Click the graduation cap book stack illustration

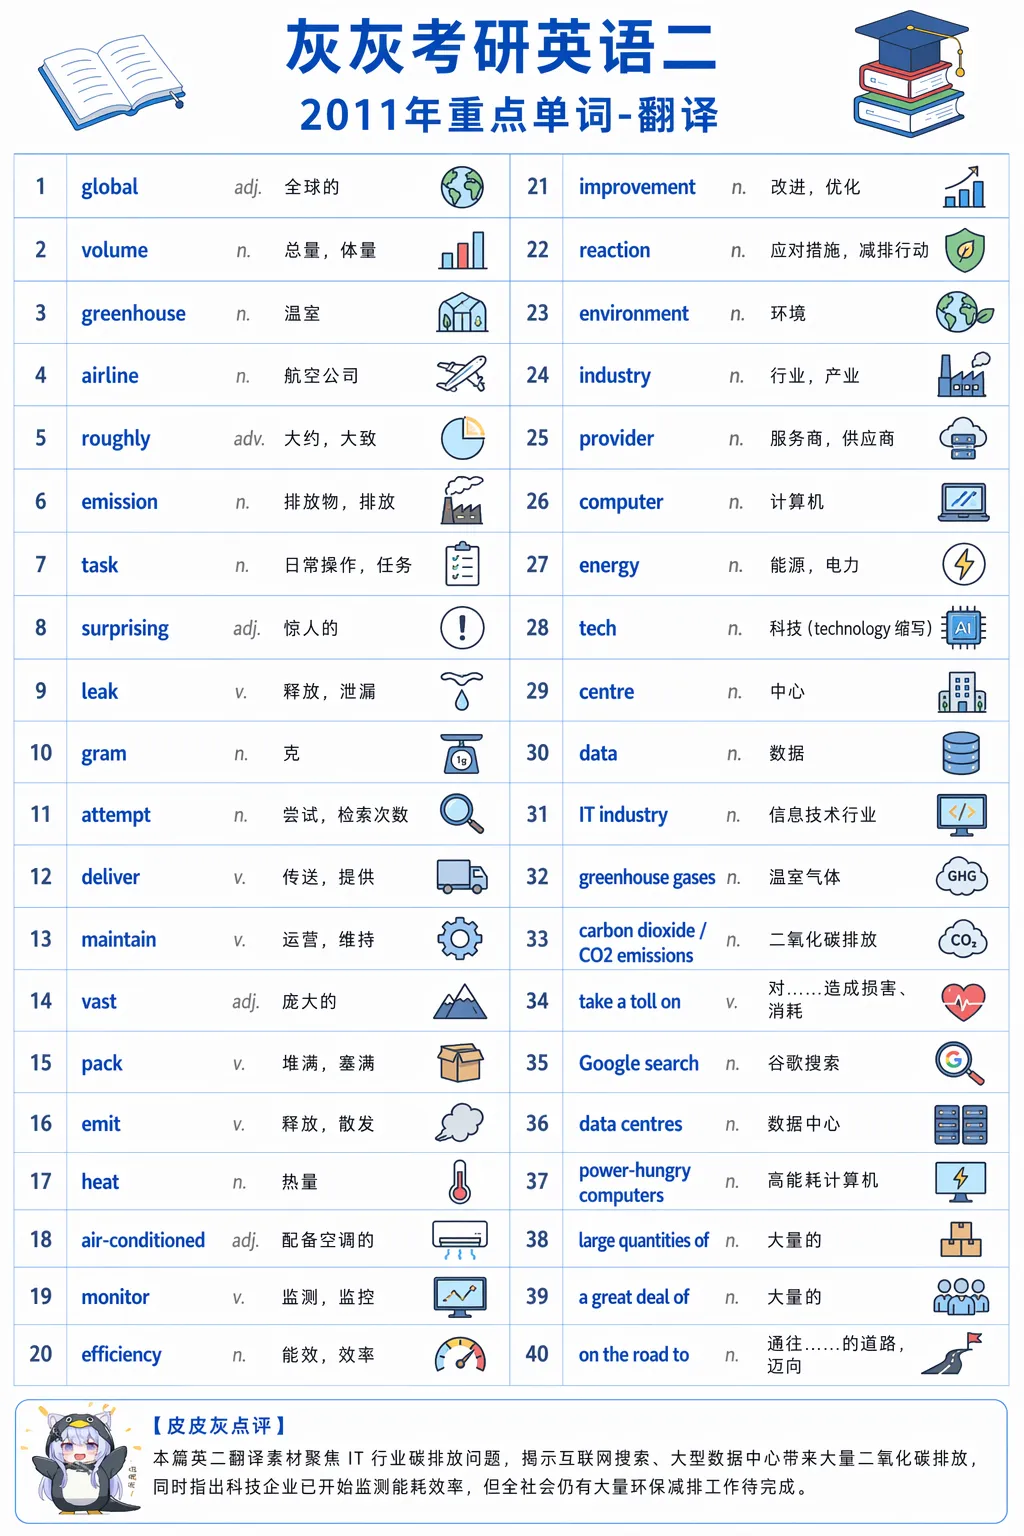coord(910,74)
